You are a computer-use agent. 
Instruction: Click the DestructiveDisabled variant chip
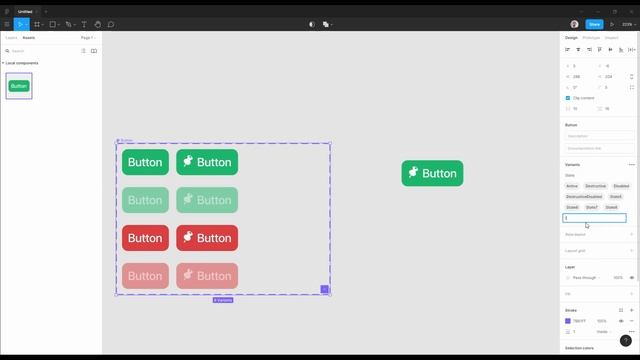(x=584, y=196)
